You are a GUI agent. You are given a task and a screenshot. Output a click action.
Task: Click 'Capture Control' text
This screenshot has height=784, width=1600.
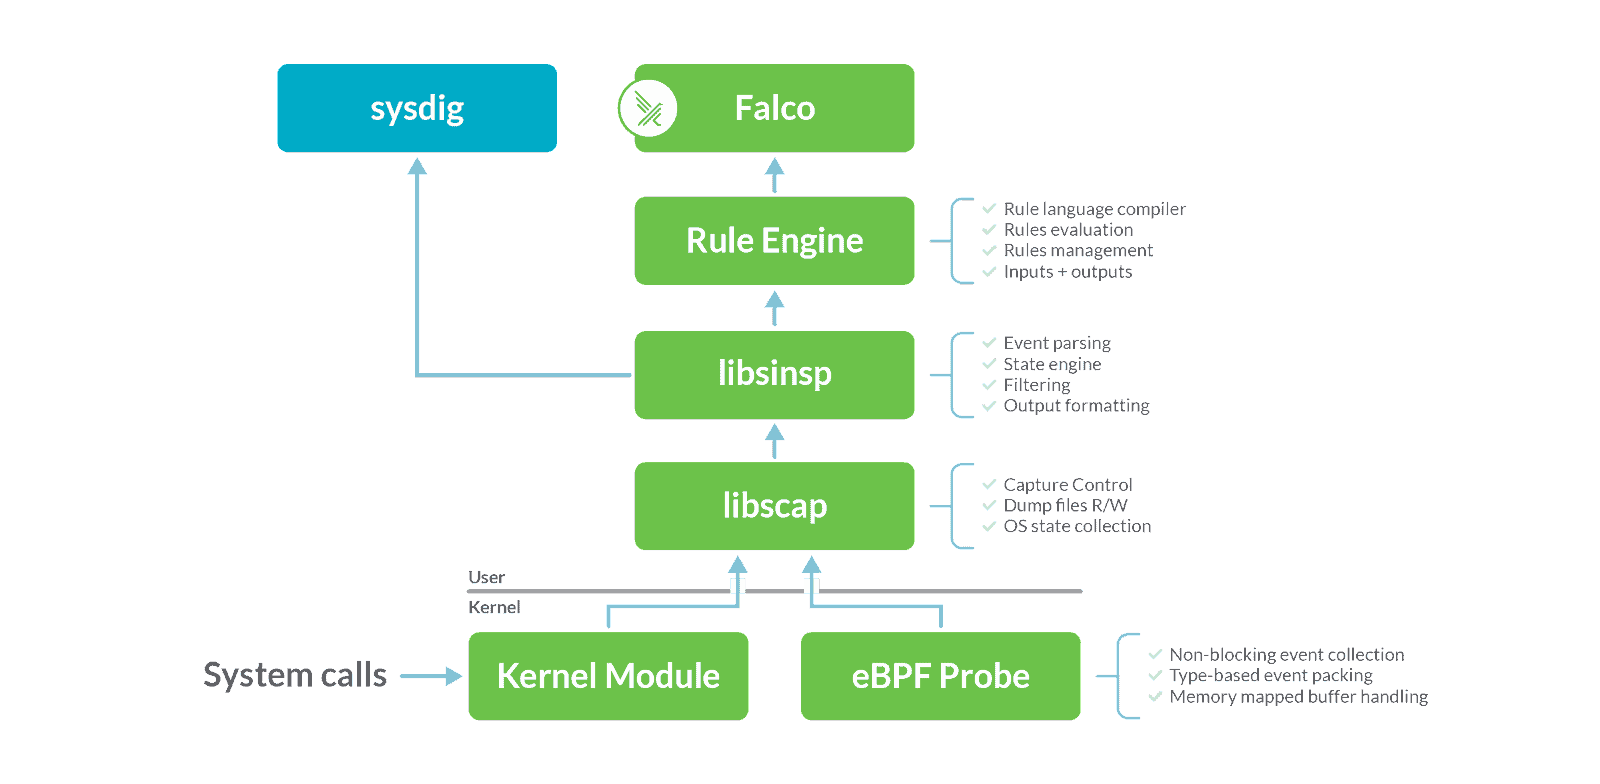1068,485
